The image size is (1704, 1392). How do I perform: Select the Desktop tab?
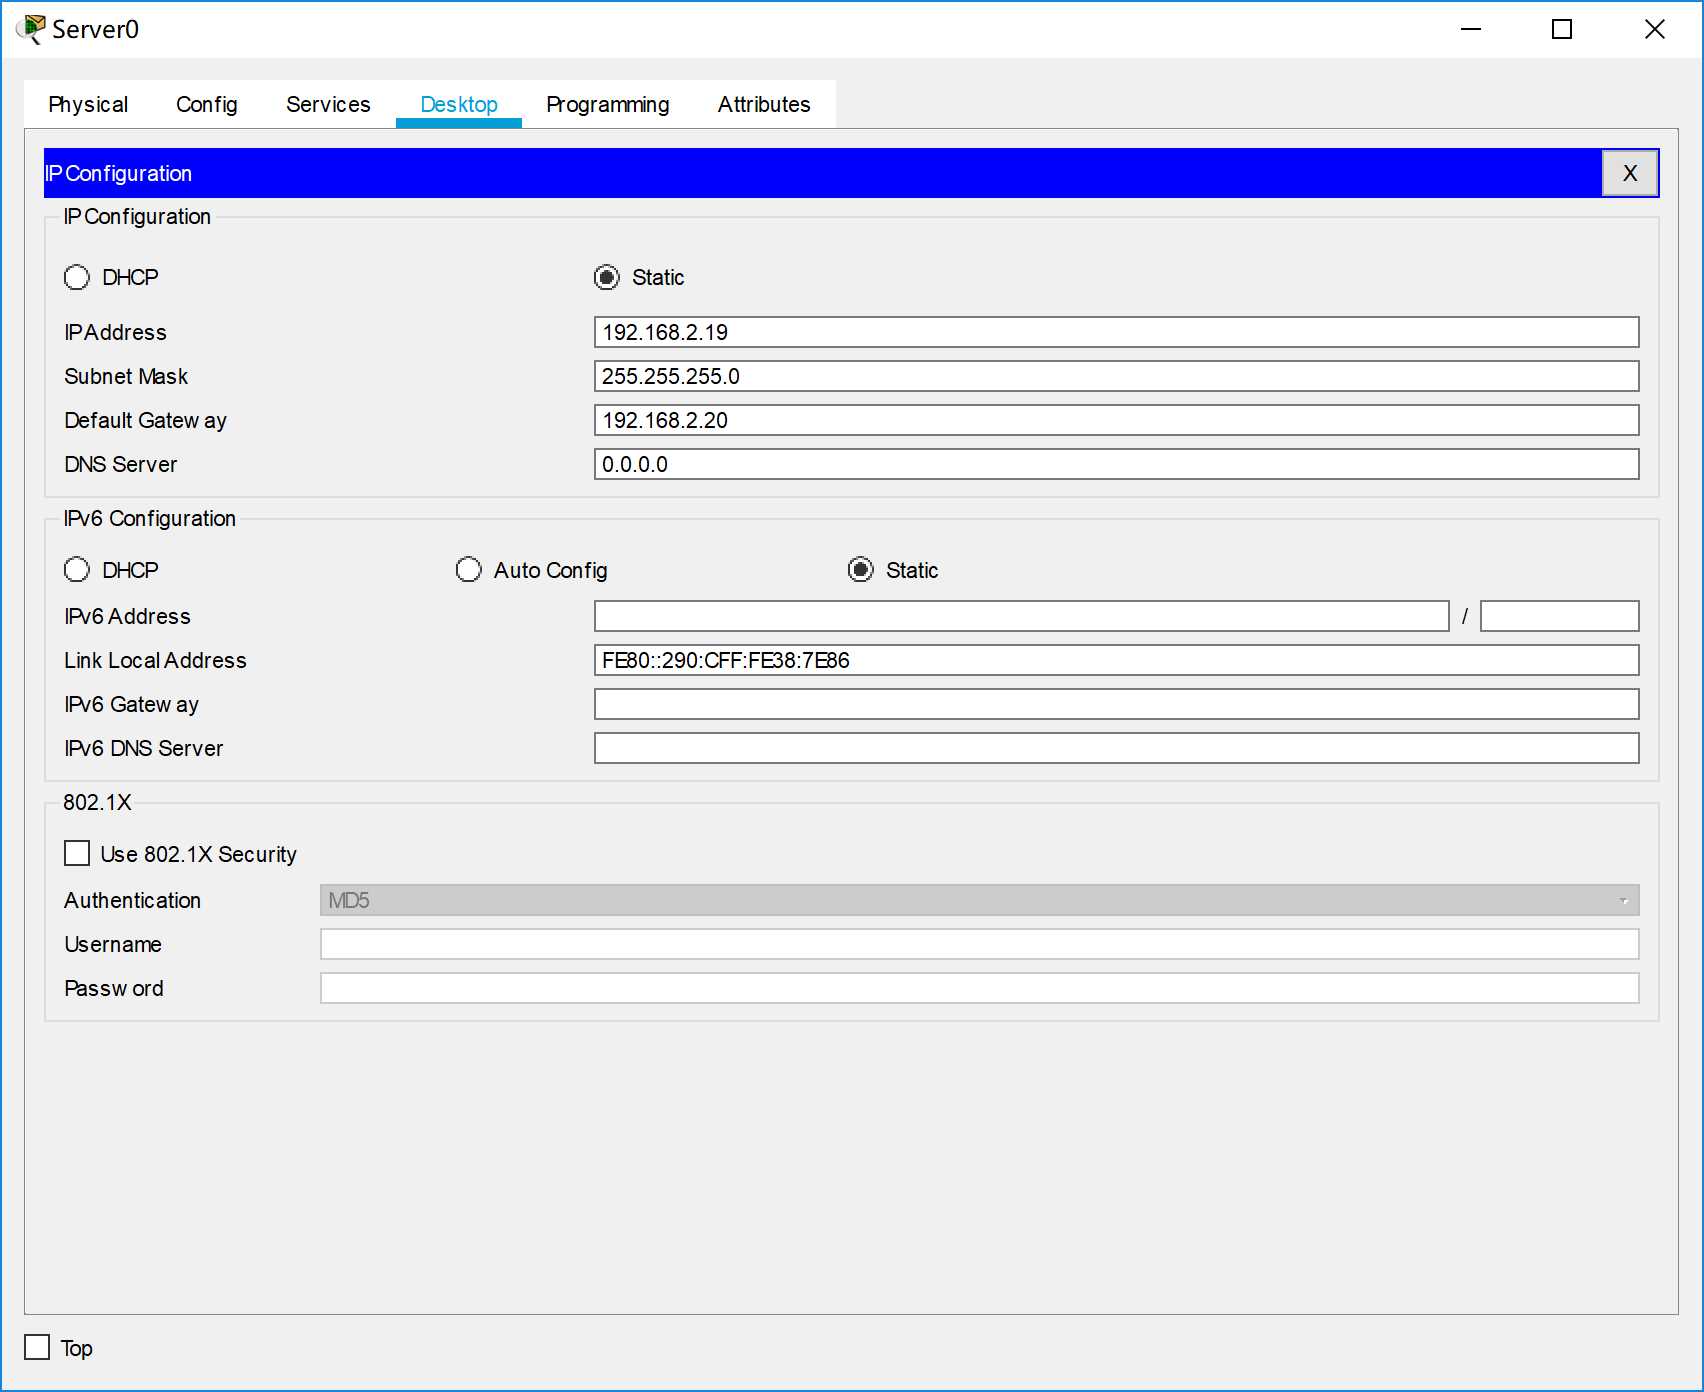[x=459, y=104]
